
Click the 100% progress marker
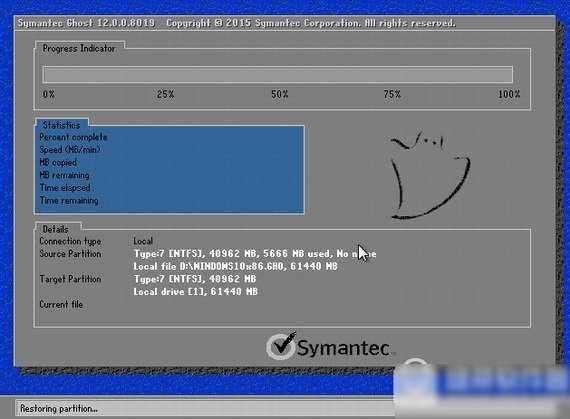point(509,94)
